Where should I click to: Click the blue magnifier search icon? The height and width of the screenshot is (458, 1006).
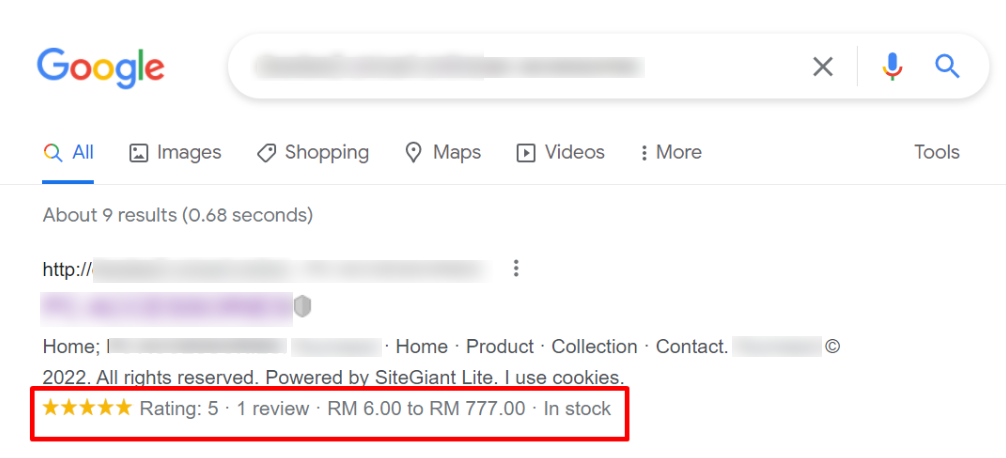click(x=947, y=66)
